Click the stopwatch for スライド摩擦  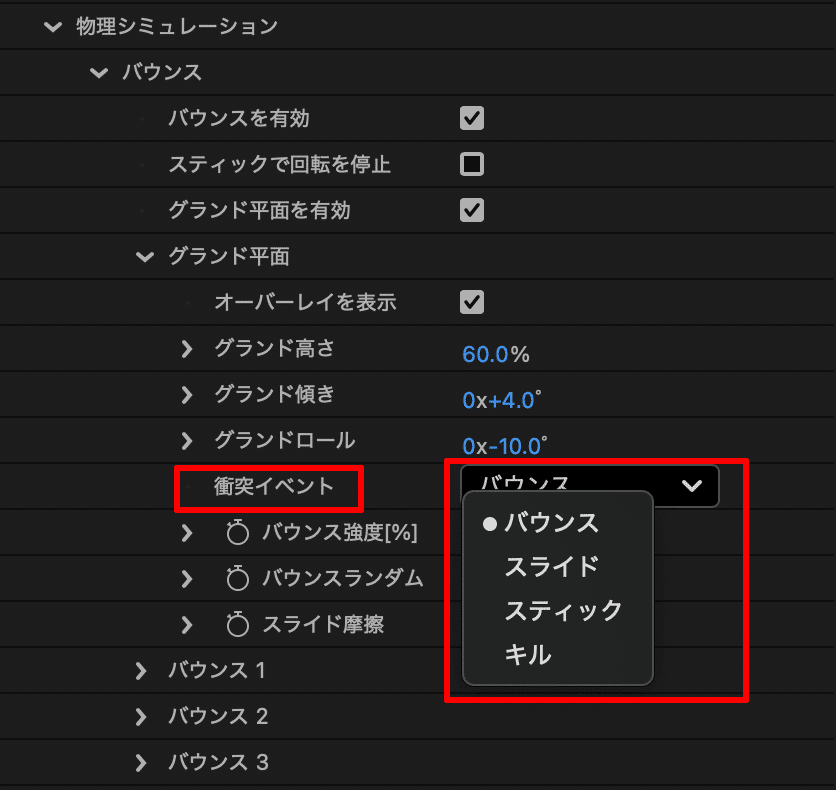[237, 624]
